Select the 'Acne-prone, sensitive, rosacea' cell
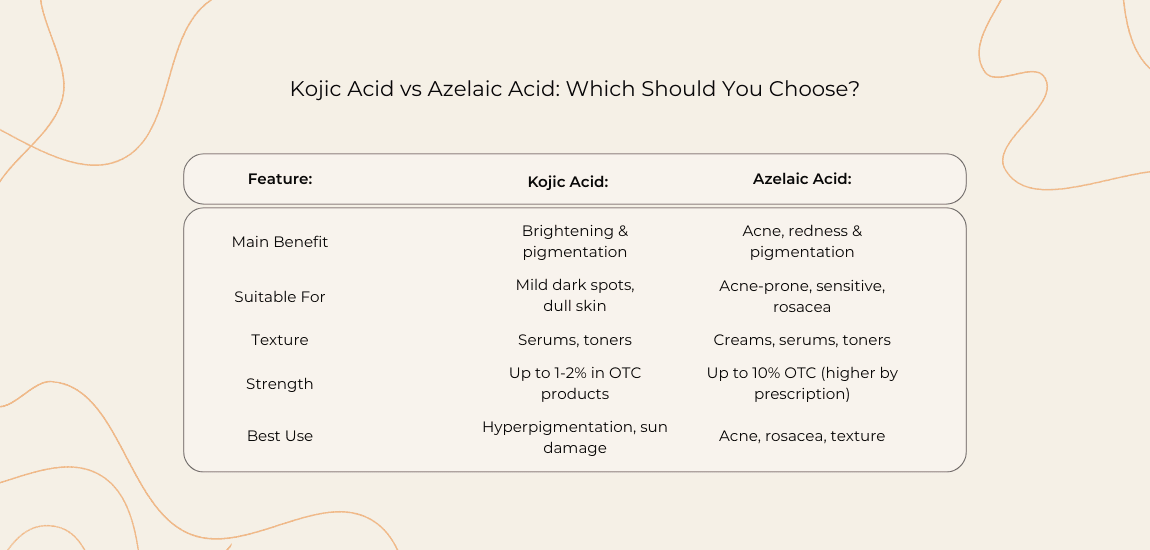Screen dimensions: 1150x550 click(802, 296)
